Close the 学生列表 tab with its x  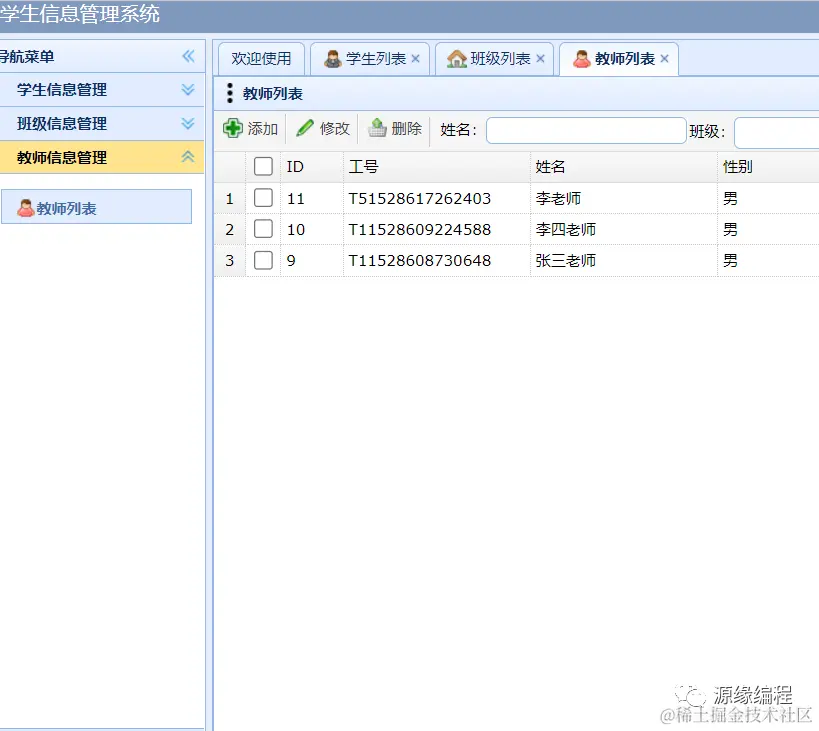coord(415,58)
